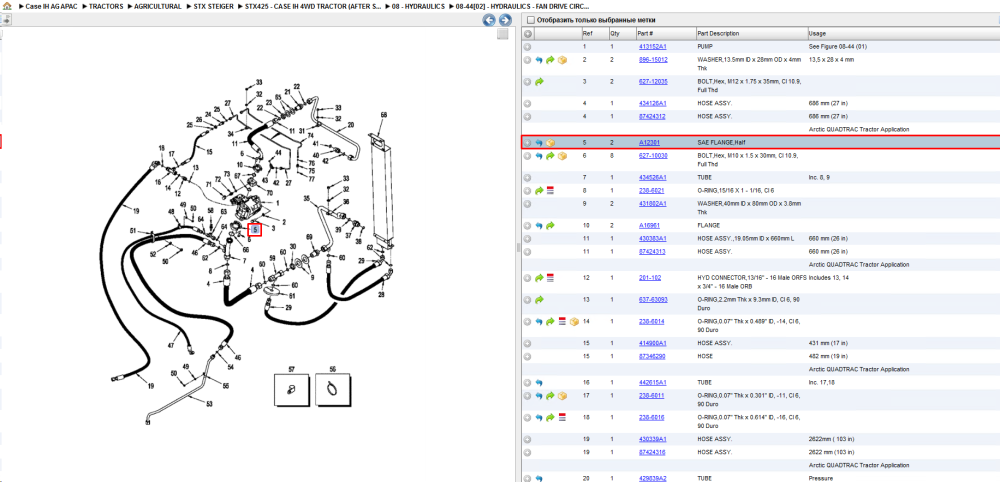1000x482 pixels.
Task: Click the inset thumbnail labeled 57
Action: [291, 389]
